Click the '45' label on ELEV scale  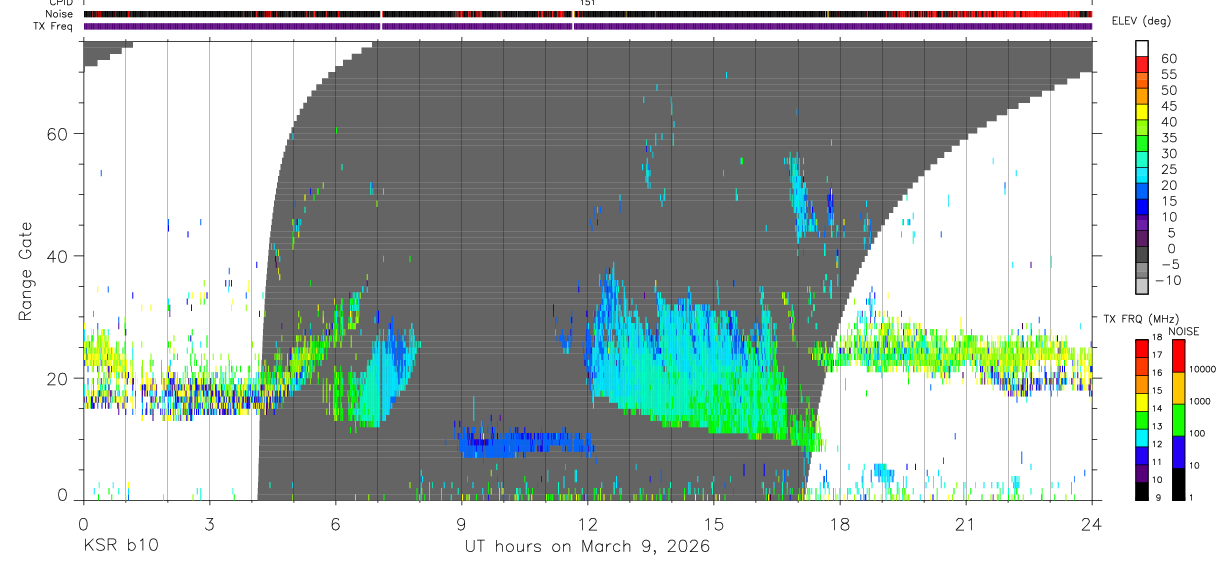click(x=1167, y=107)
